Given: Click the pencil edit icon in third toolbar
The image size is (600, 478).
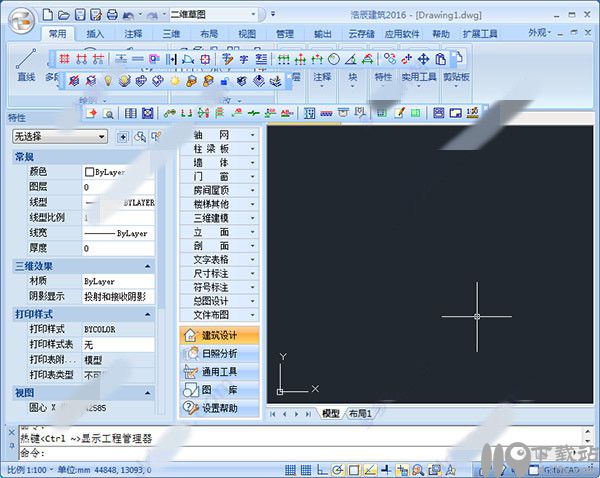Looking at the screenshot, I should (x=399, y=113).
